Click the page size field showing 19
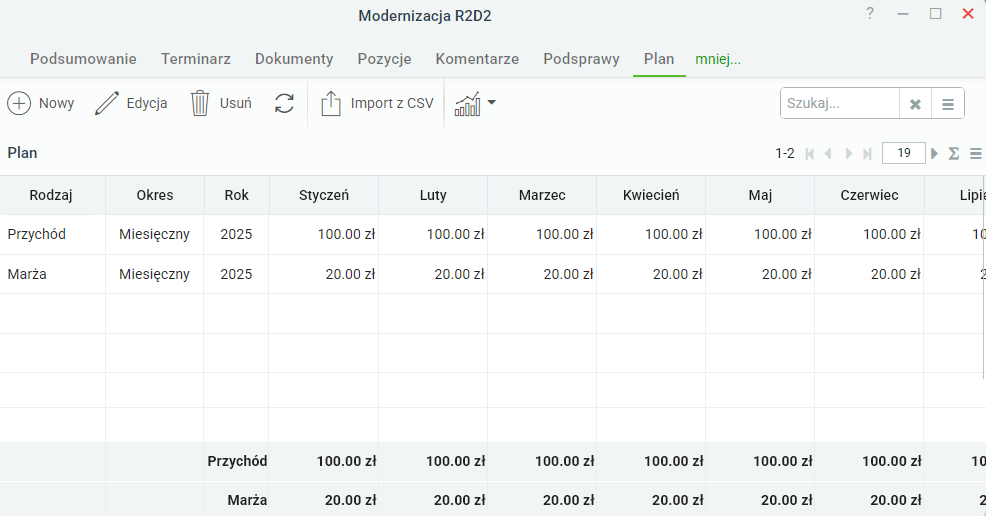Screen dimensions: 986x516 [904, 153]
